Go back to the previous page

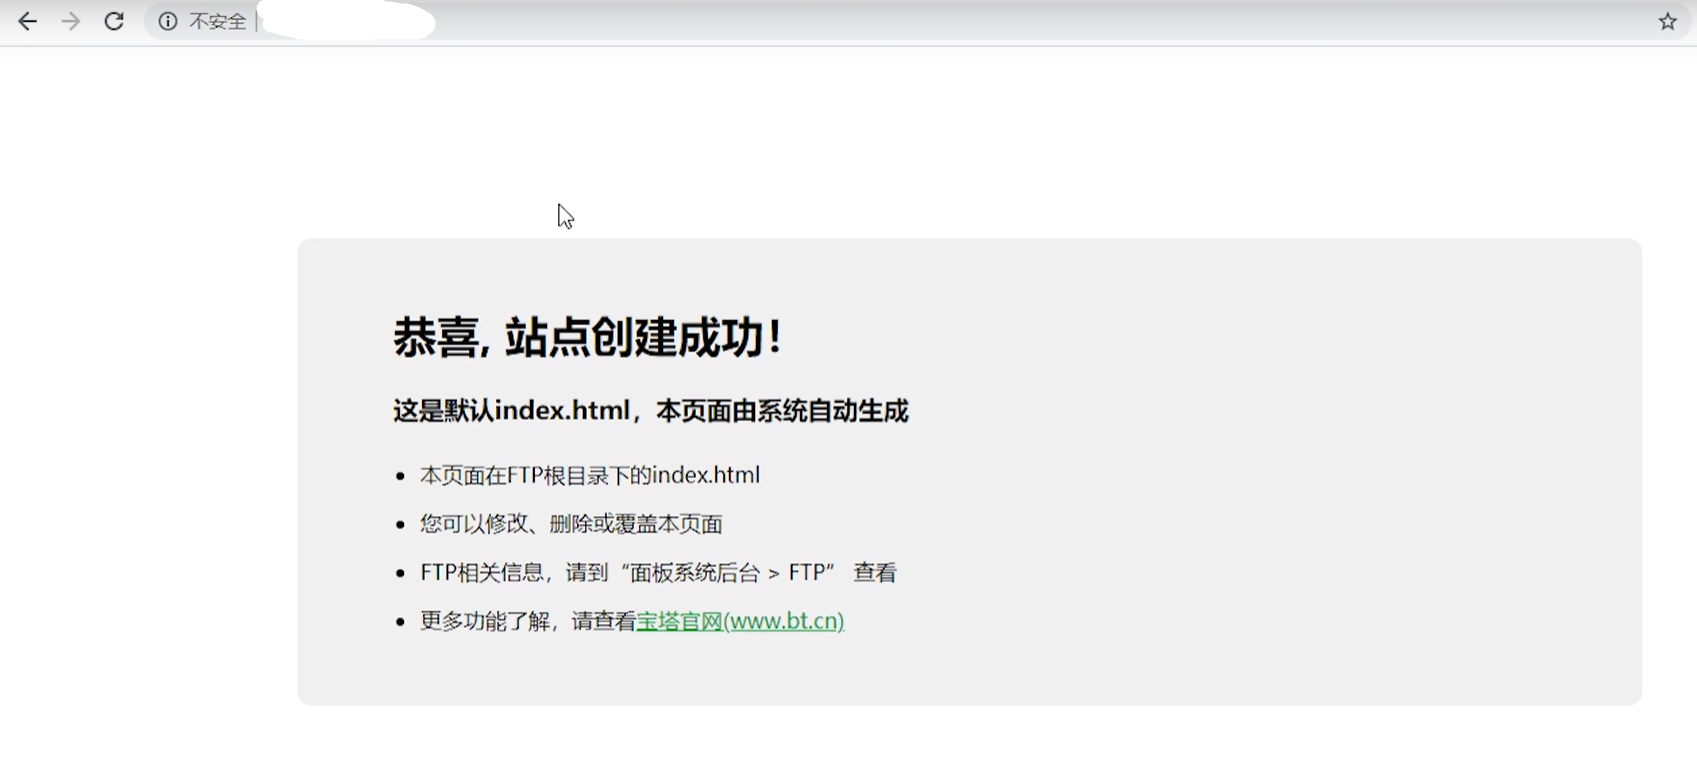pyautogui.click(x=27, y=21)
